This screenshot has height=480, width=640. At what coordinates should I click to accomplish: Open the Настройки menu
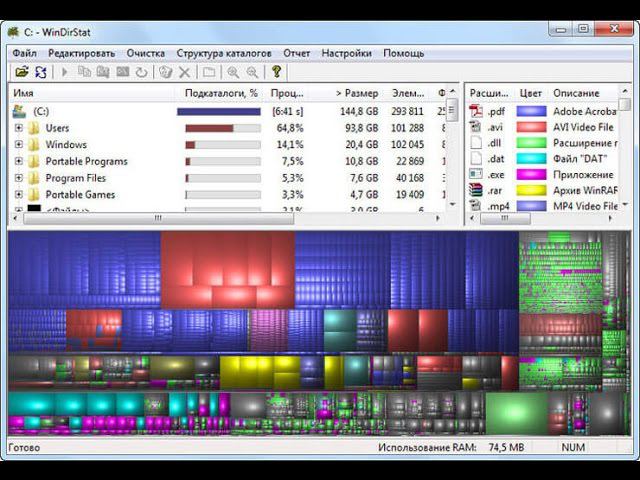(x=347, y=53)
